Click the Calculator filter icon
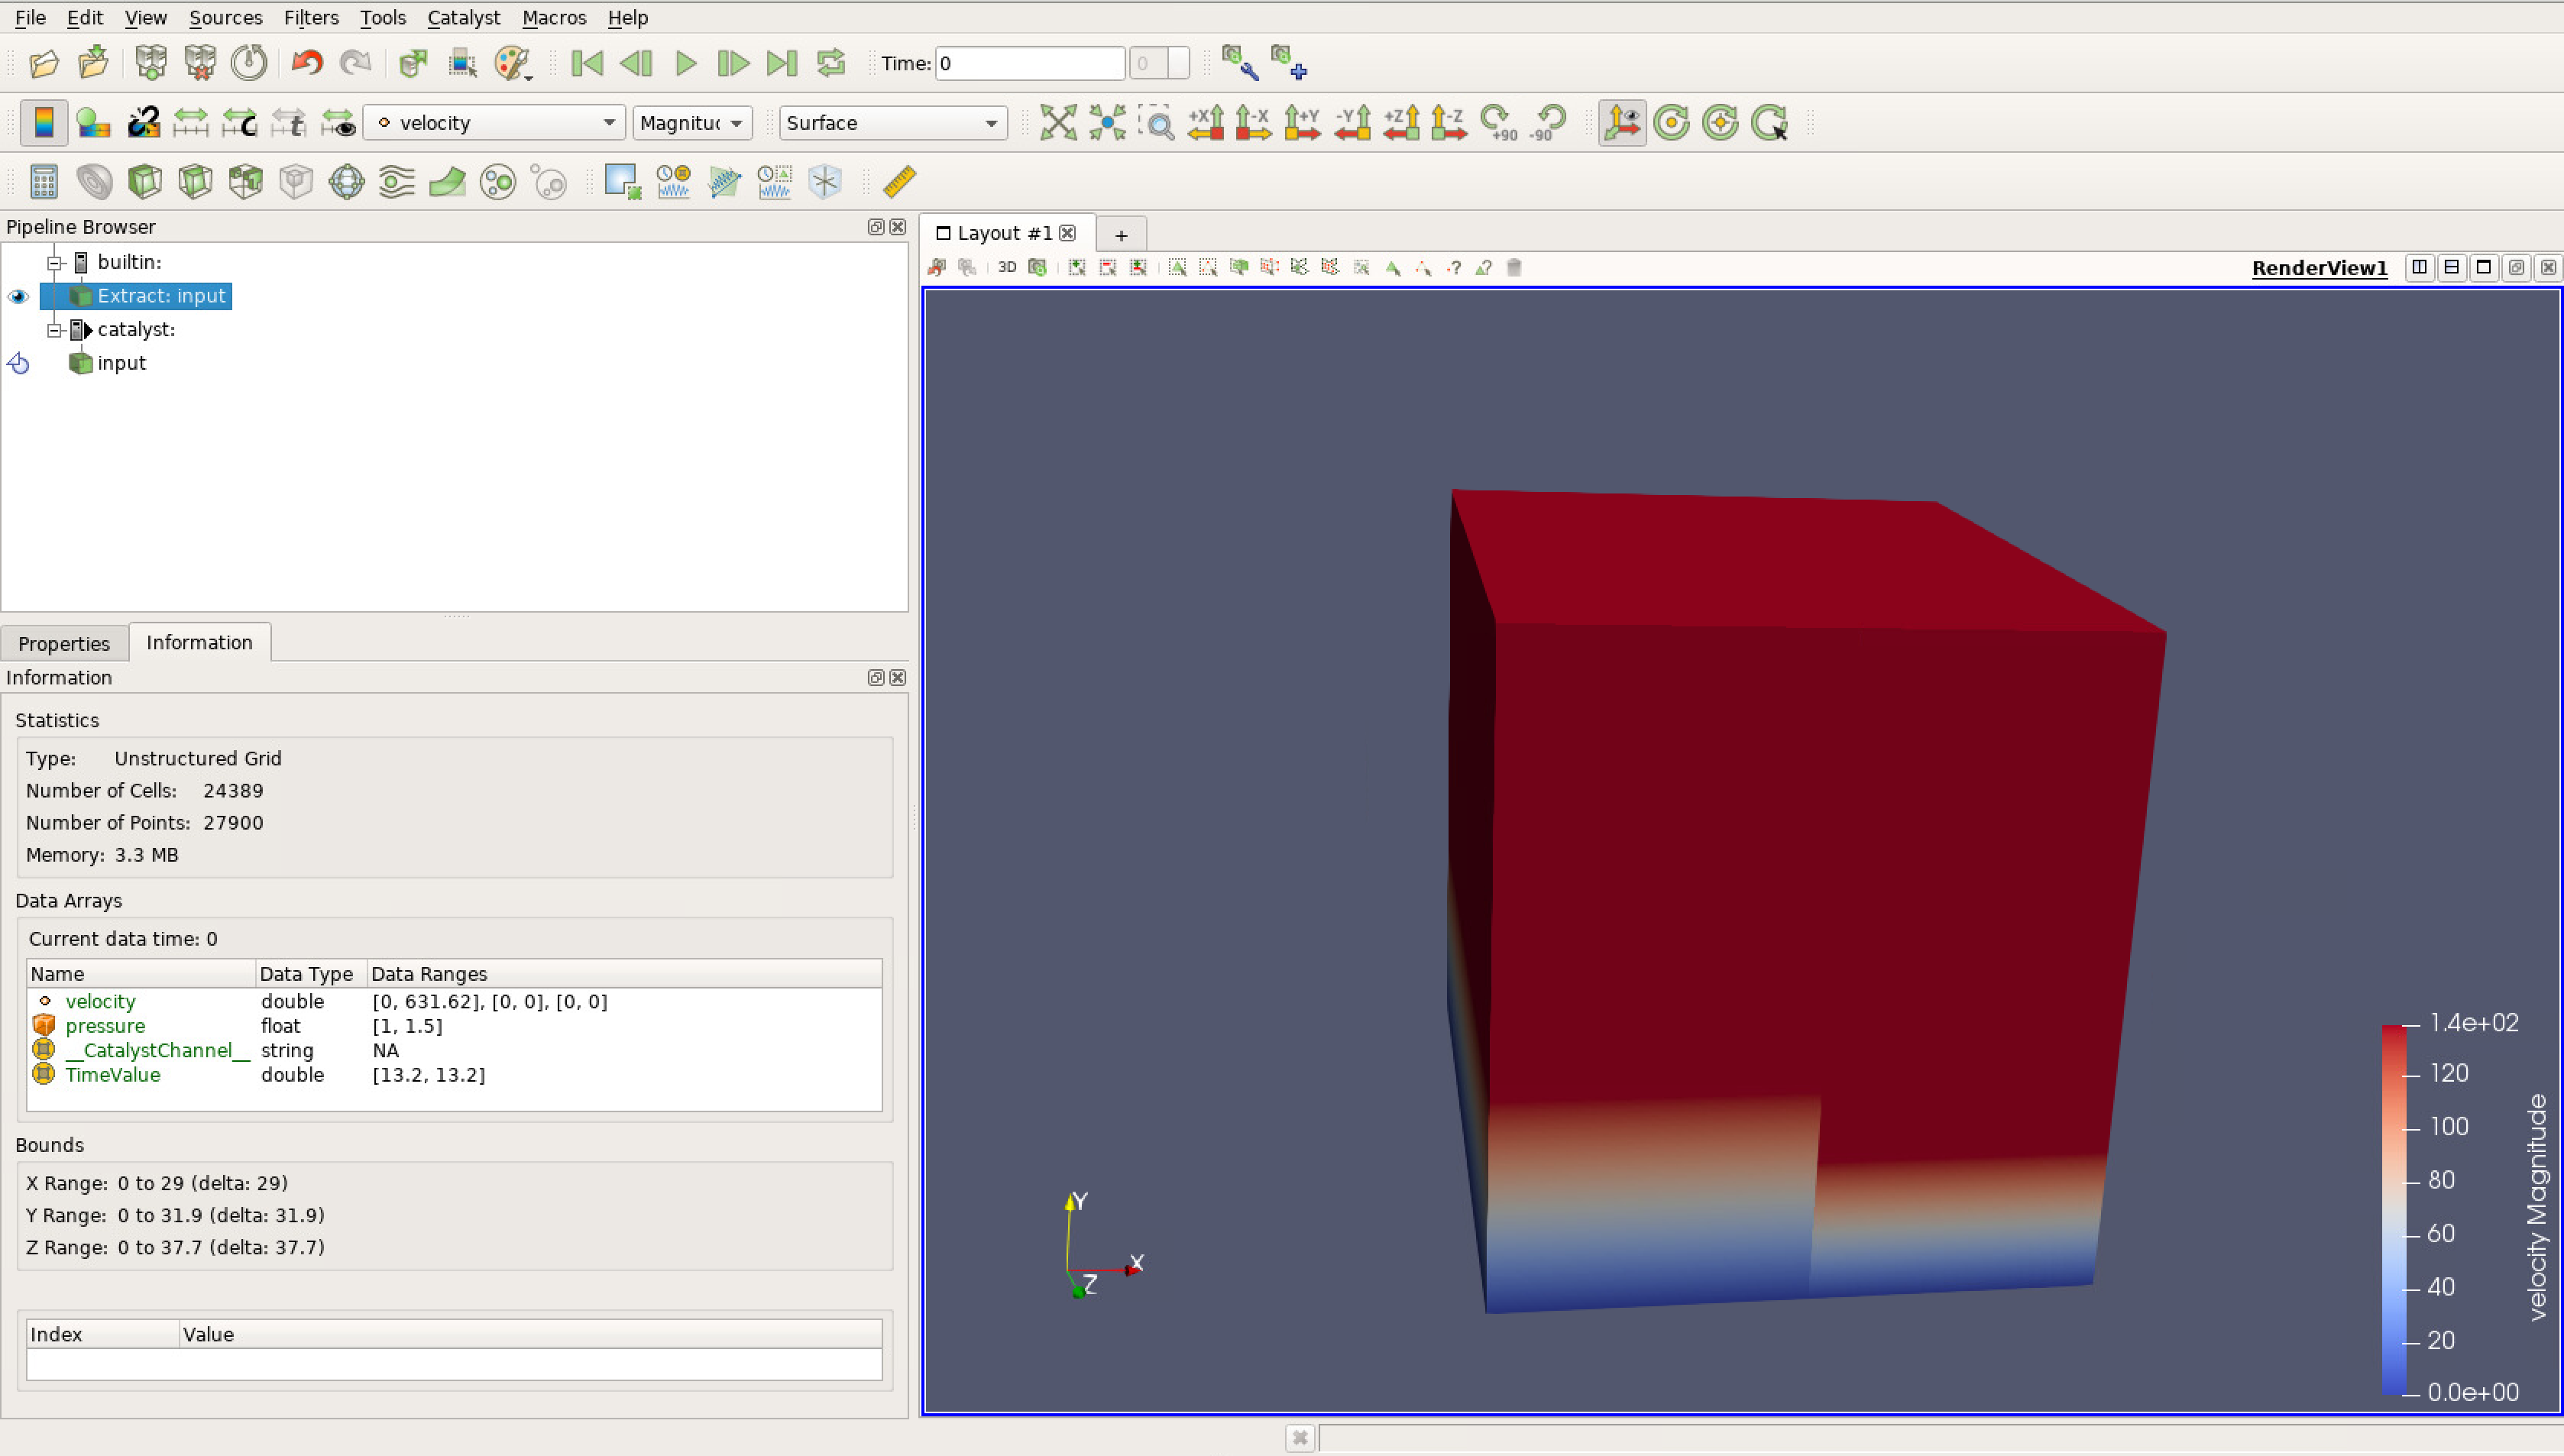 (x=43, y=182)
